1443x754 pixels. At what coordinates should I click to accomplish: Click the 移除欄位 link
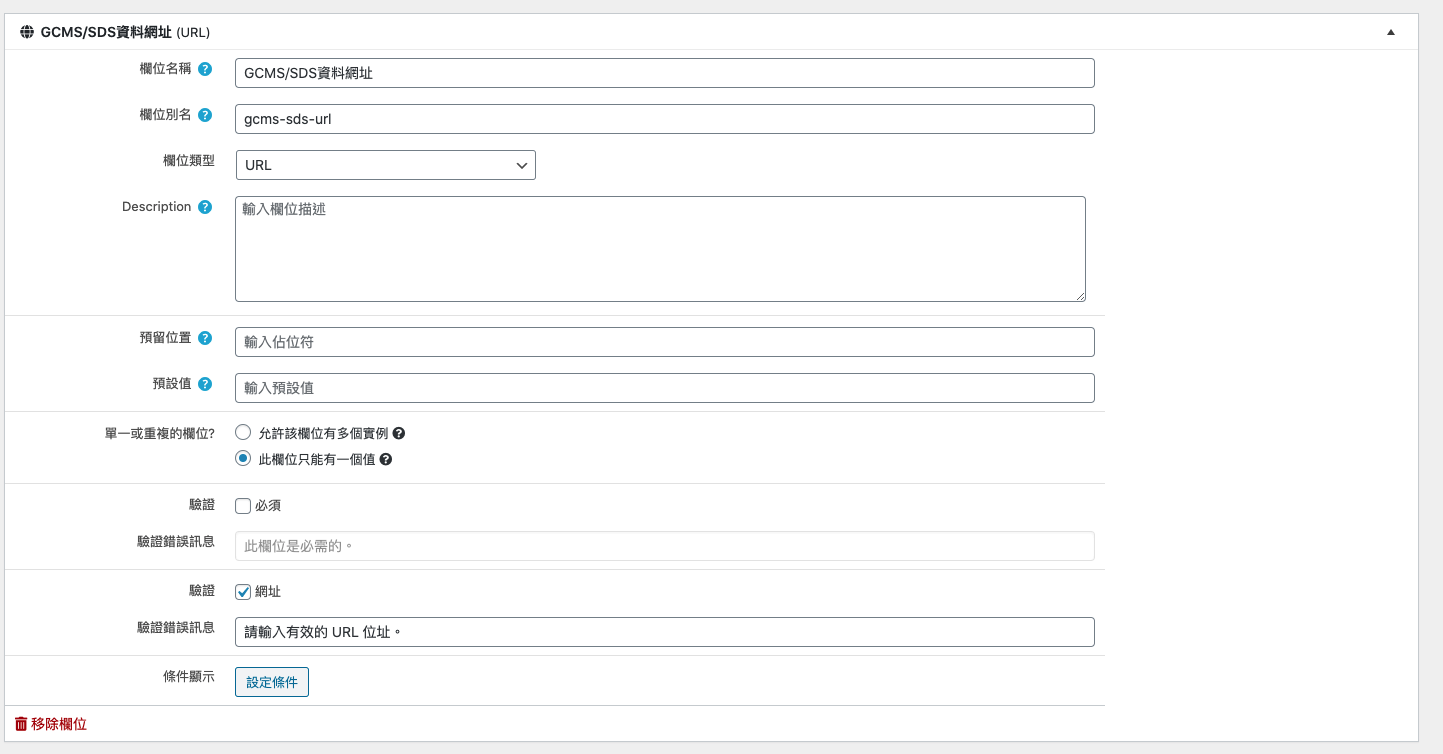point(58,724)
